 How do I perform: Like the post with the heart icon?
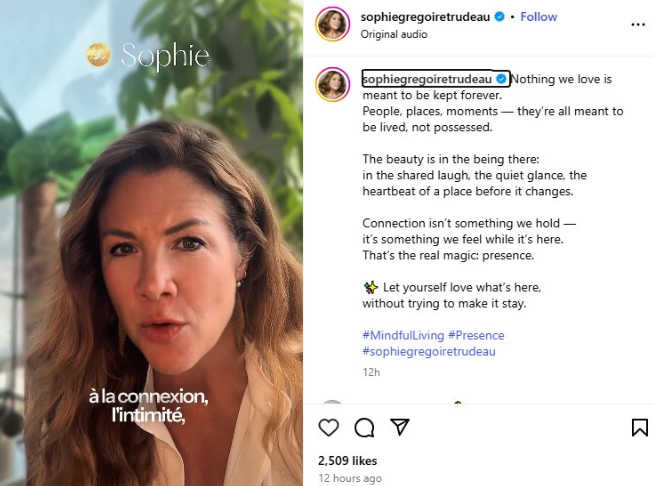coord(328,428)
